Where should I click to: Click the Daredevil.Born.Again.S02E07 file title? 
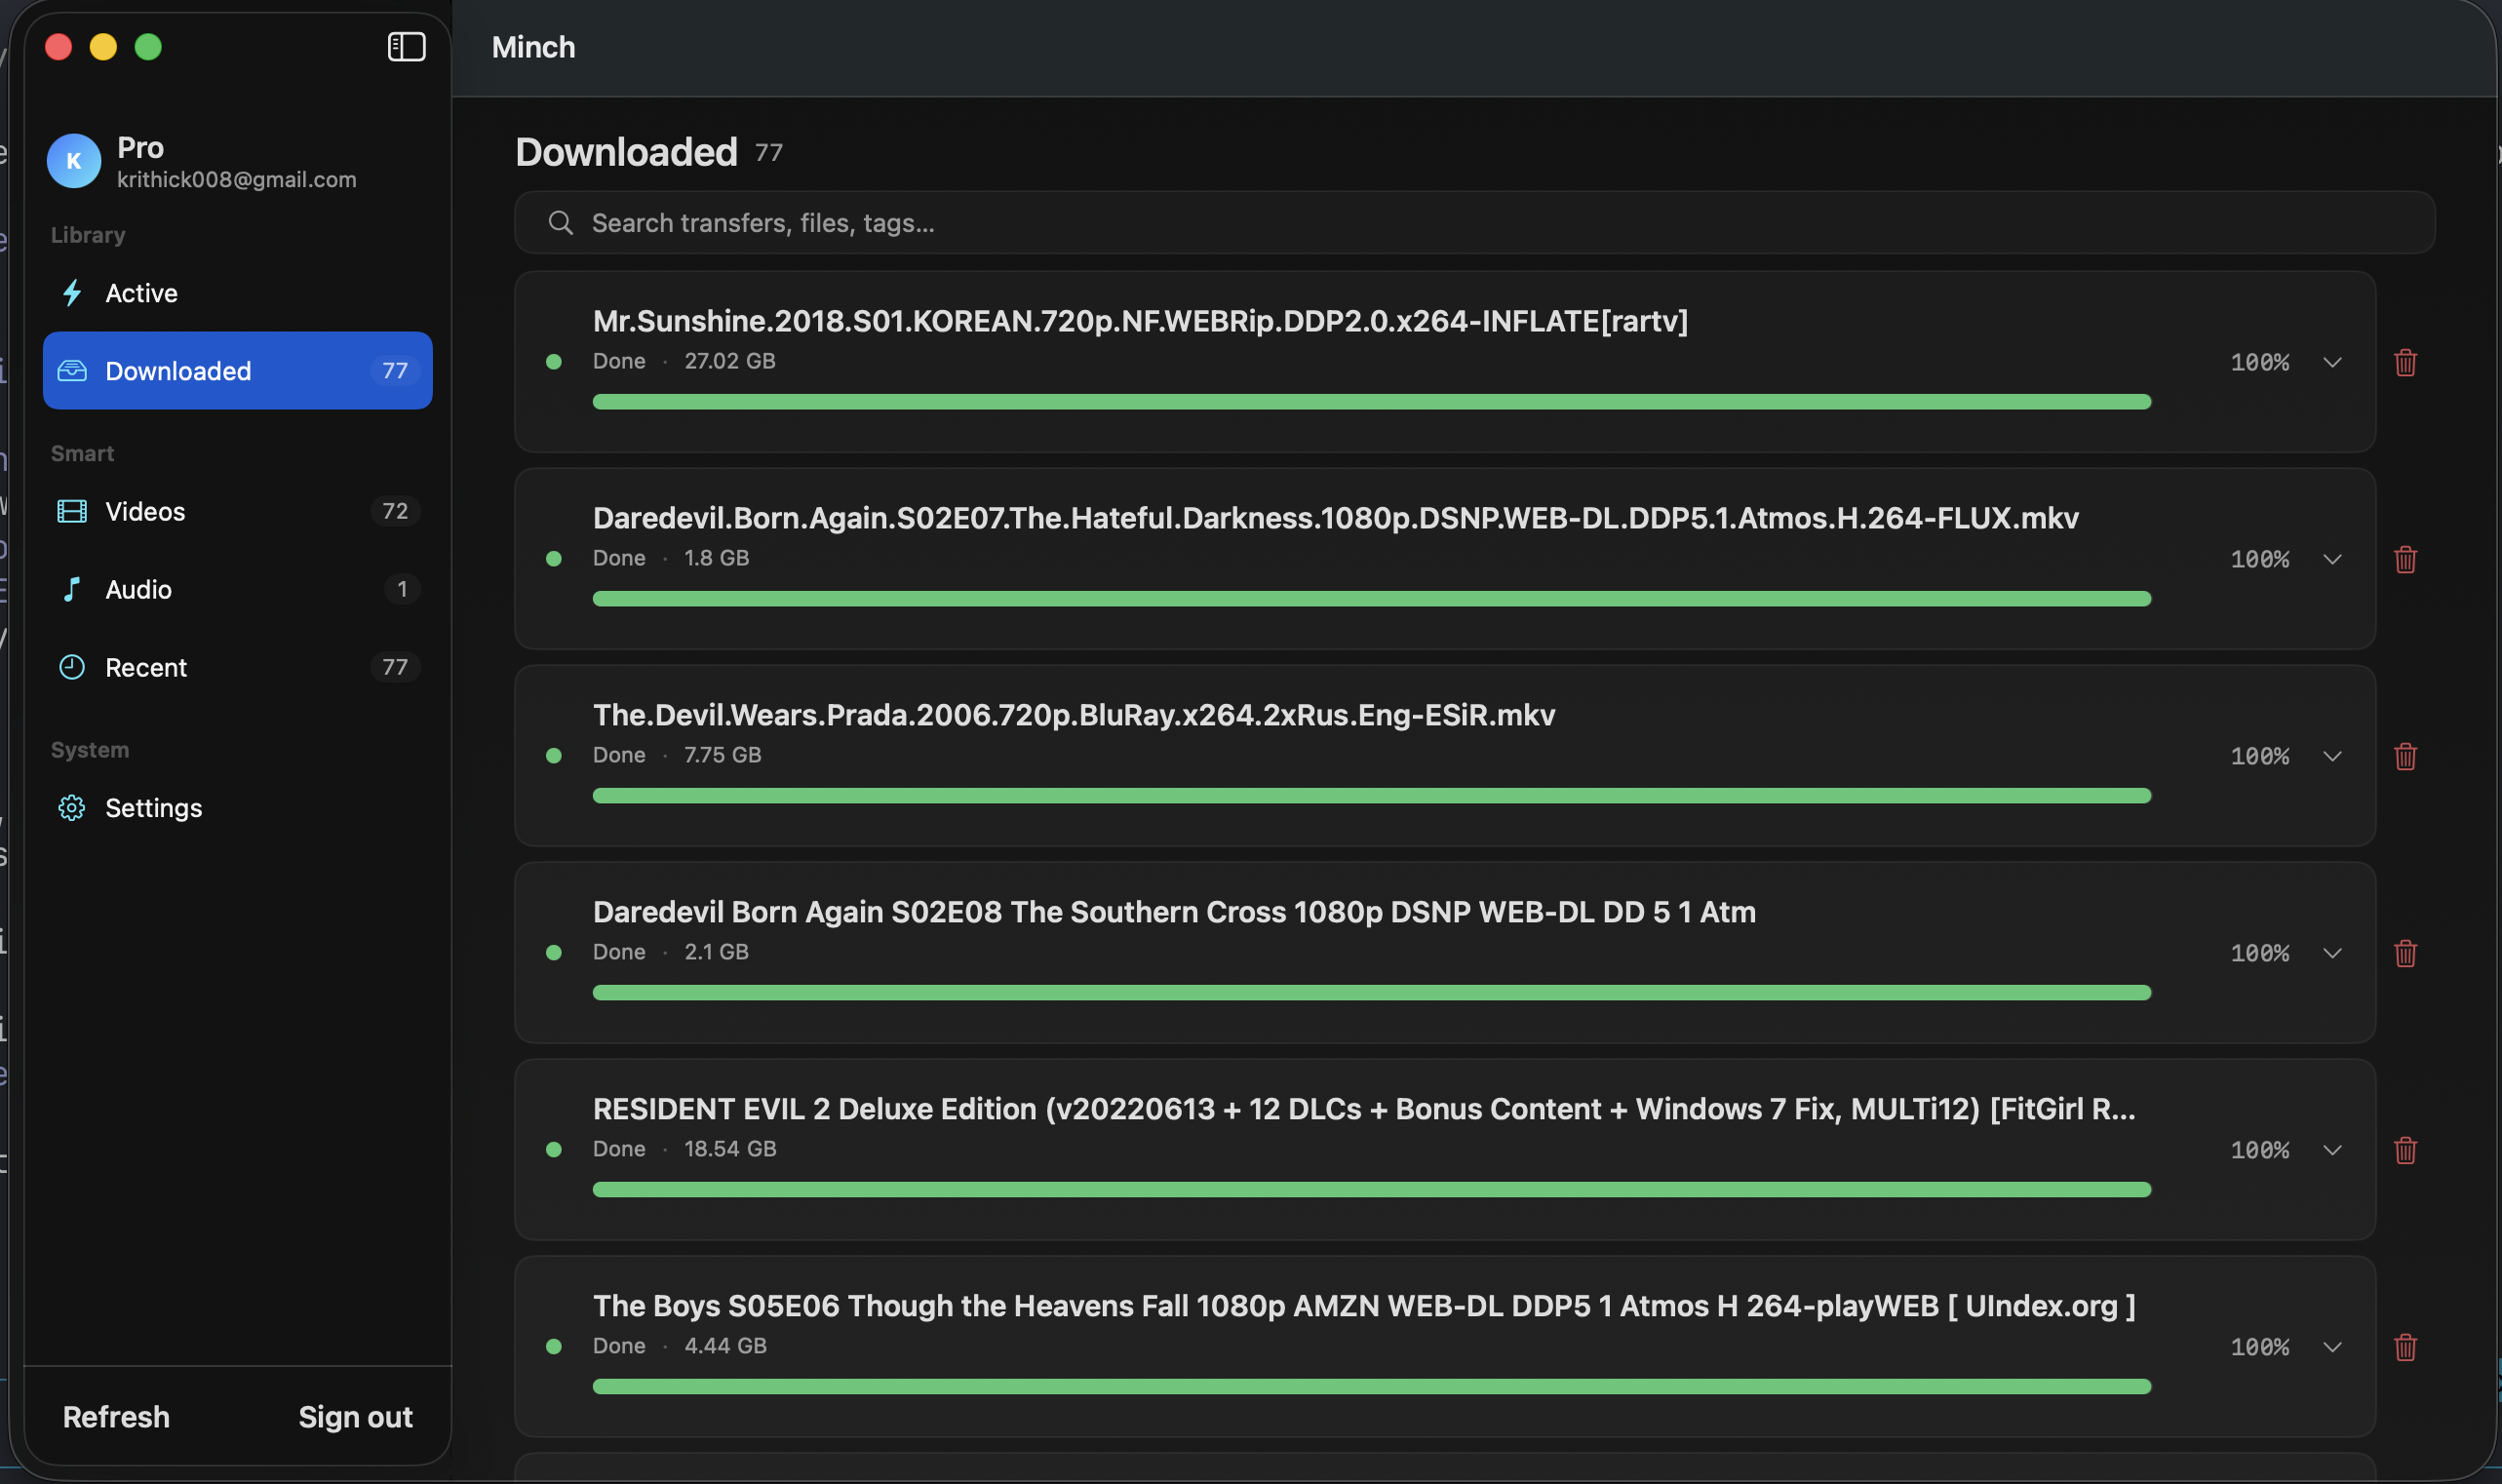[1336, 518]
